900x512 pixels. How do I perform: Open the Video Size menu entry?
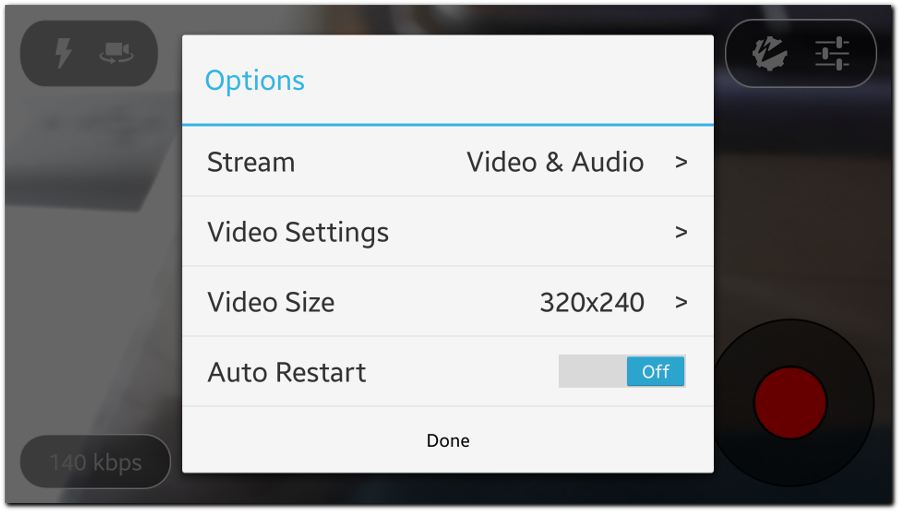(448, 302)
